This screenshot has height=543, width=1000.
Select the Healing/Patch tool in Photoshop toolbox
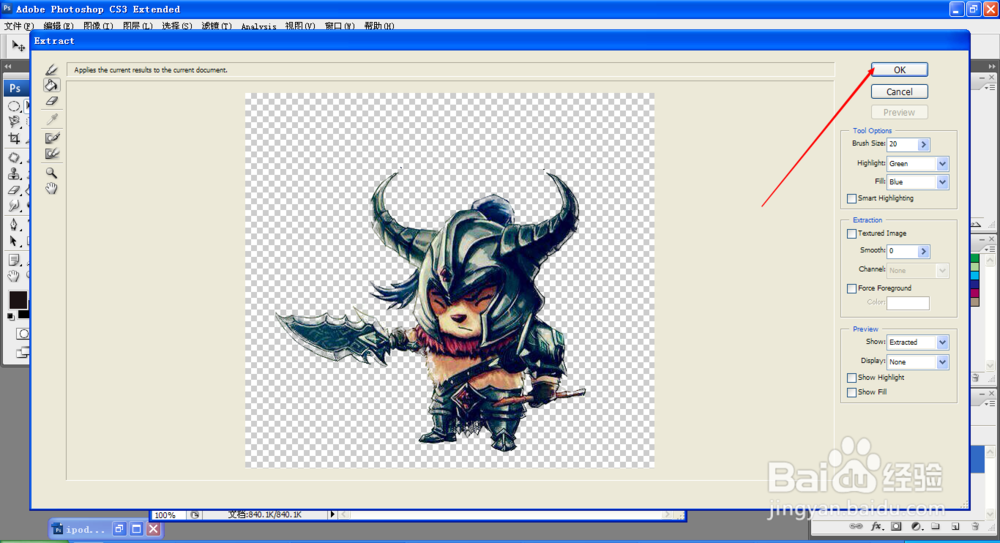[x=14, y=158]
